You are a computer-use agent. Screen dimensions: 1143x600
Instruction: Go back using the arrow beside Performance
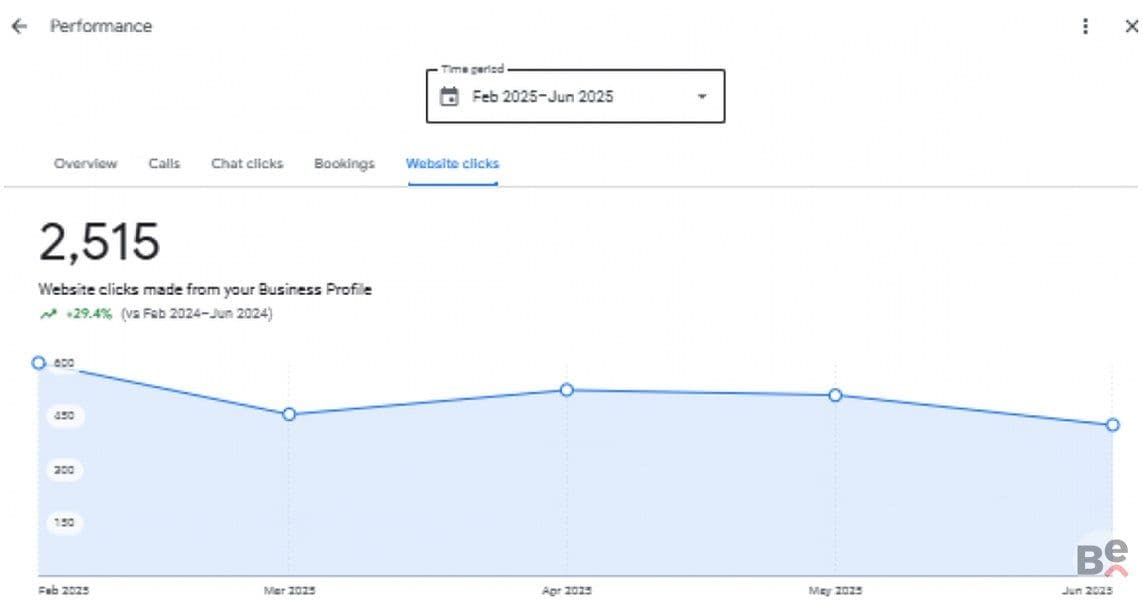pos(19,26)
